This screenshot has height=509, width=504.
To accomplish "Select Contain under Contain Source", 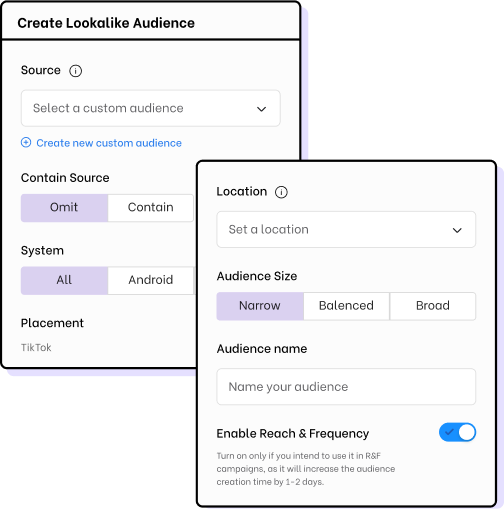I will click(151, 208).
